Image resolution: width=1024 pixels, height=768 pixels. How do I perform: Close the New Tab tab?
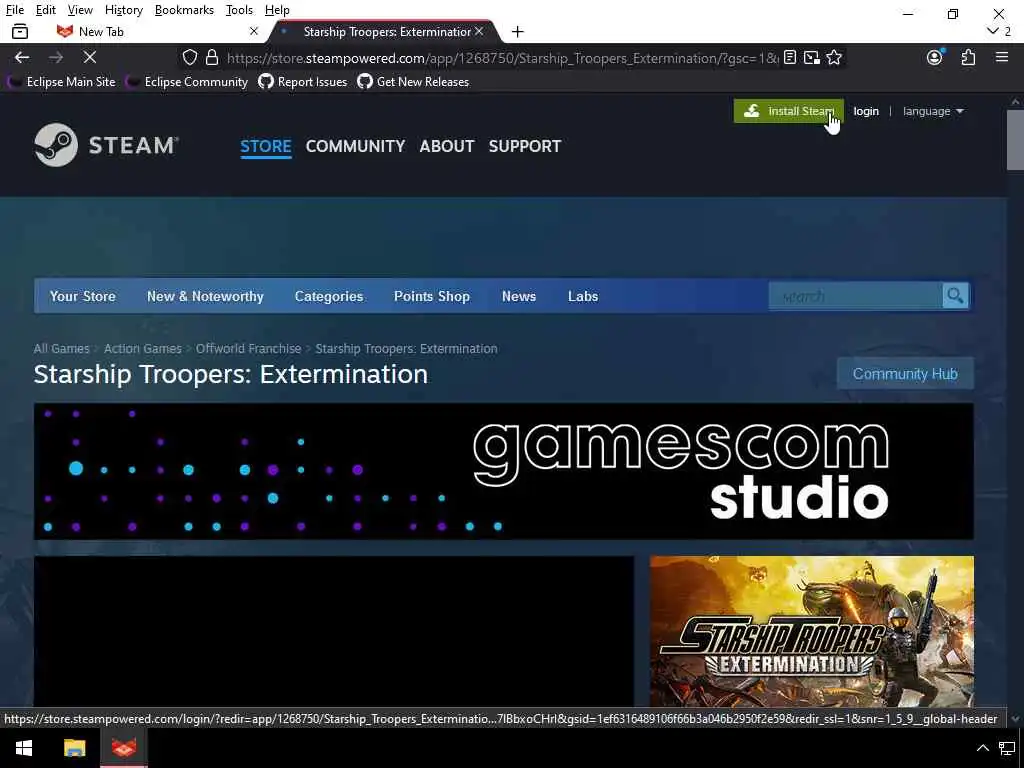[x=254, y=31]
